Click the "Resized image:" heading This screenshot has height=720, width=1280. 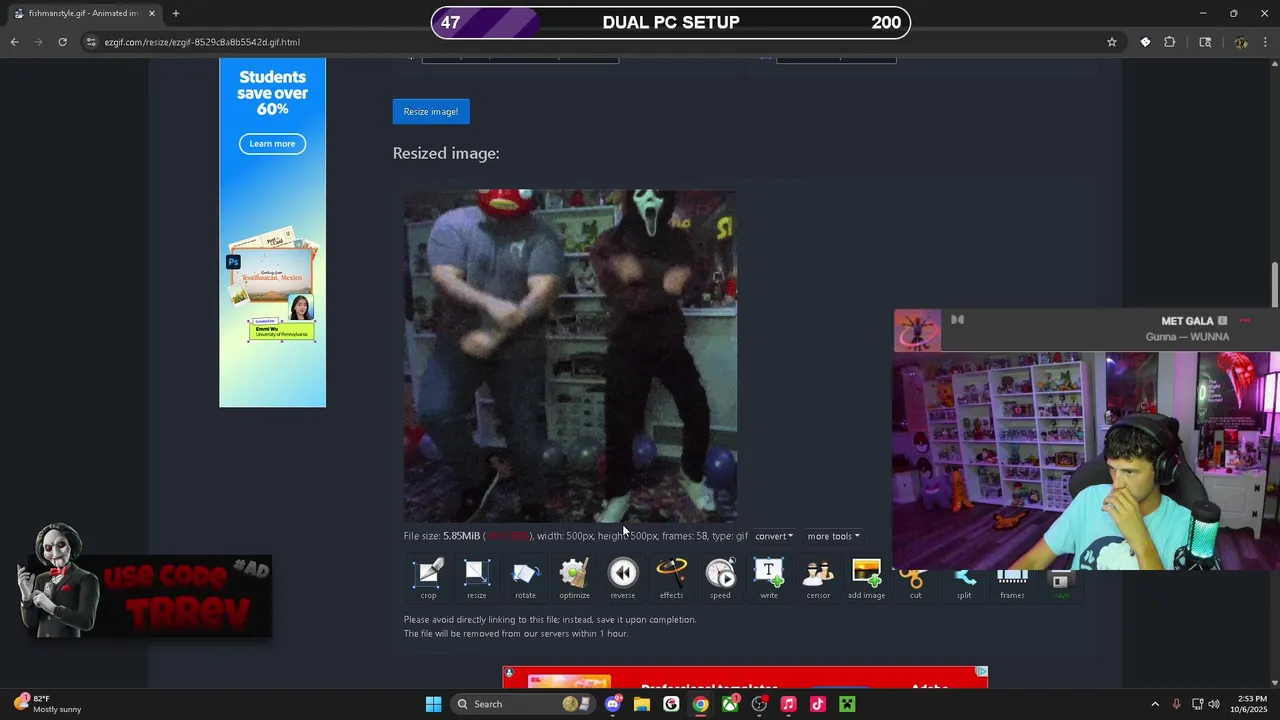click(x=446, y=153)
